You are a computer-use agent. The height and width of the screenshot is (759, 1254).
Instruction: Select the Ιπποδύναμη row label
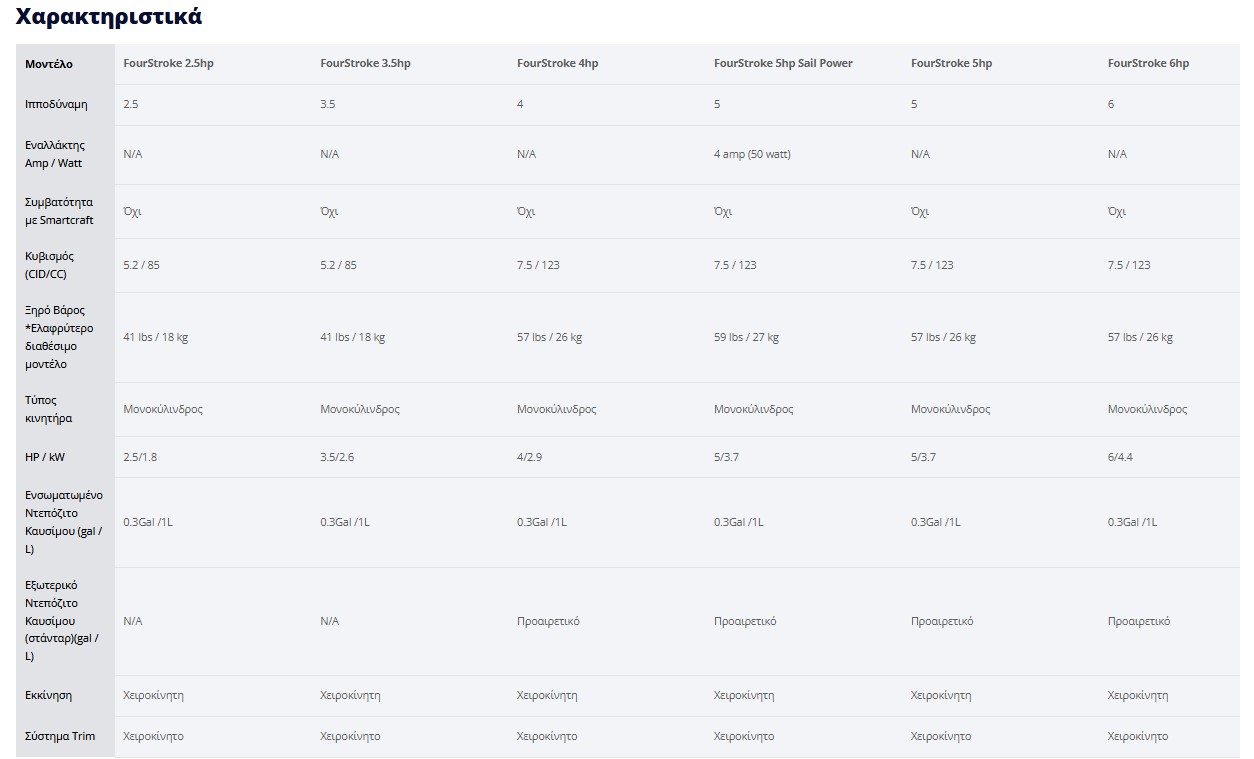coord(57,104)
